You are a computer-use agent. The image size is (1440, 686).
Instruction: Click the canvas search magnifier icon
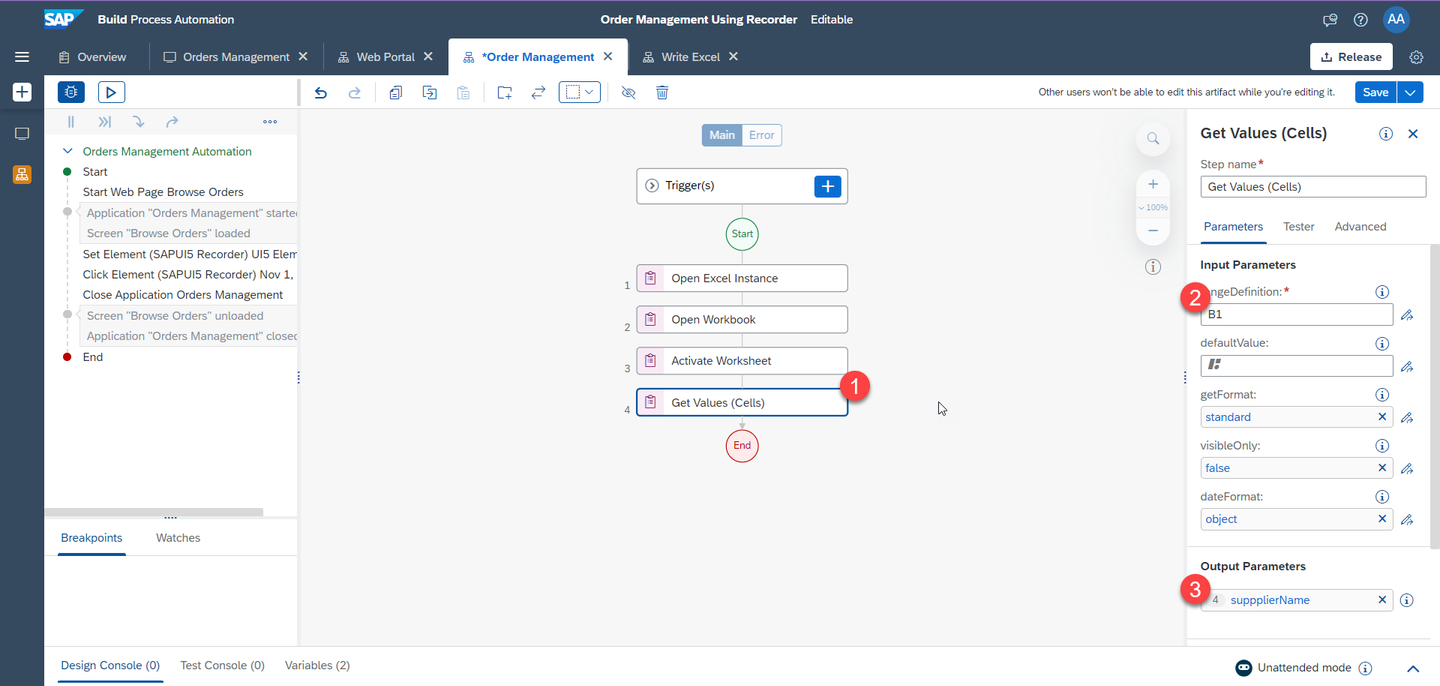pos(1153,138)
